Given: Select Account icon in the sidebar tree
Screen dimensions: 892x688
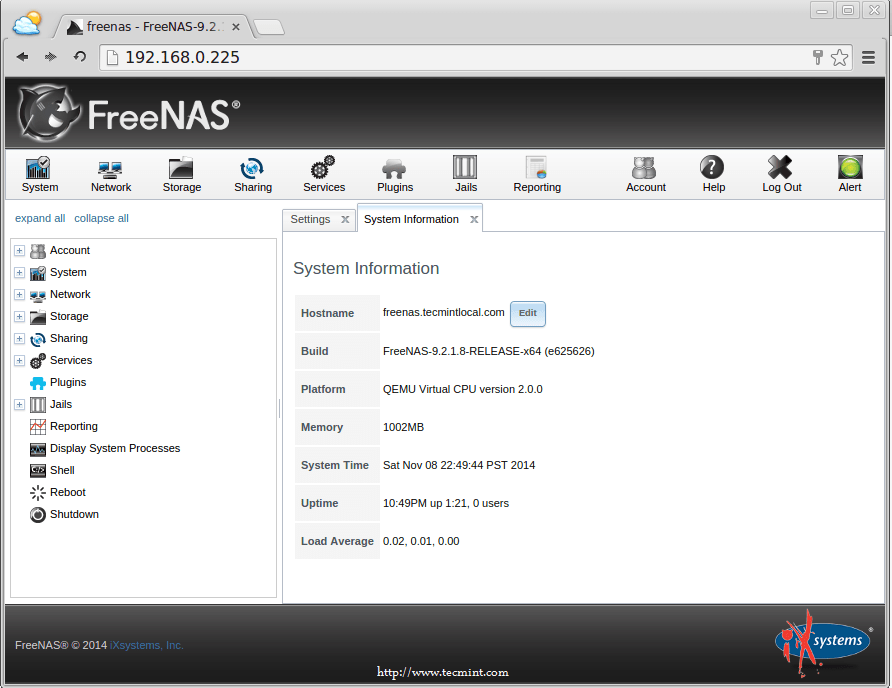Looking at the screenshot, I should pyautogui.click(x=38, y=251).
